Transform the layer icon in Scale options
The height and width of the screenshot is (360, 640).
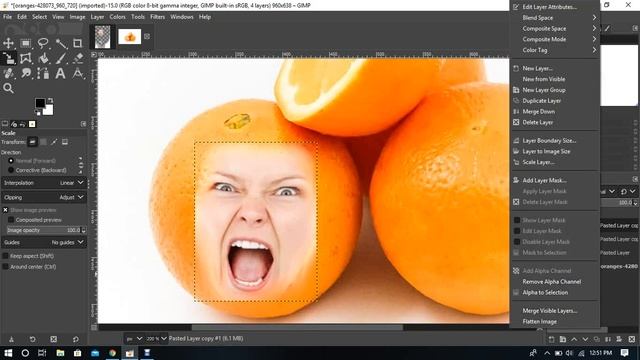coord(33,142)
